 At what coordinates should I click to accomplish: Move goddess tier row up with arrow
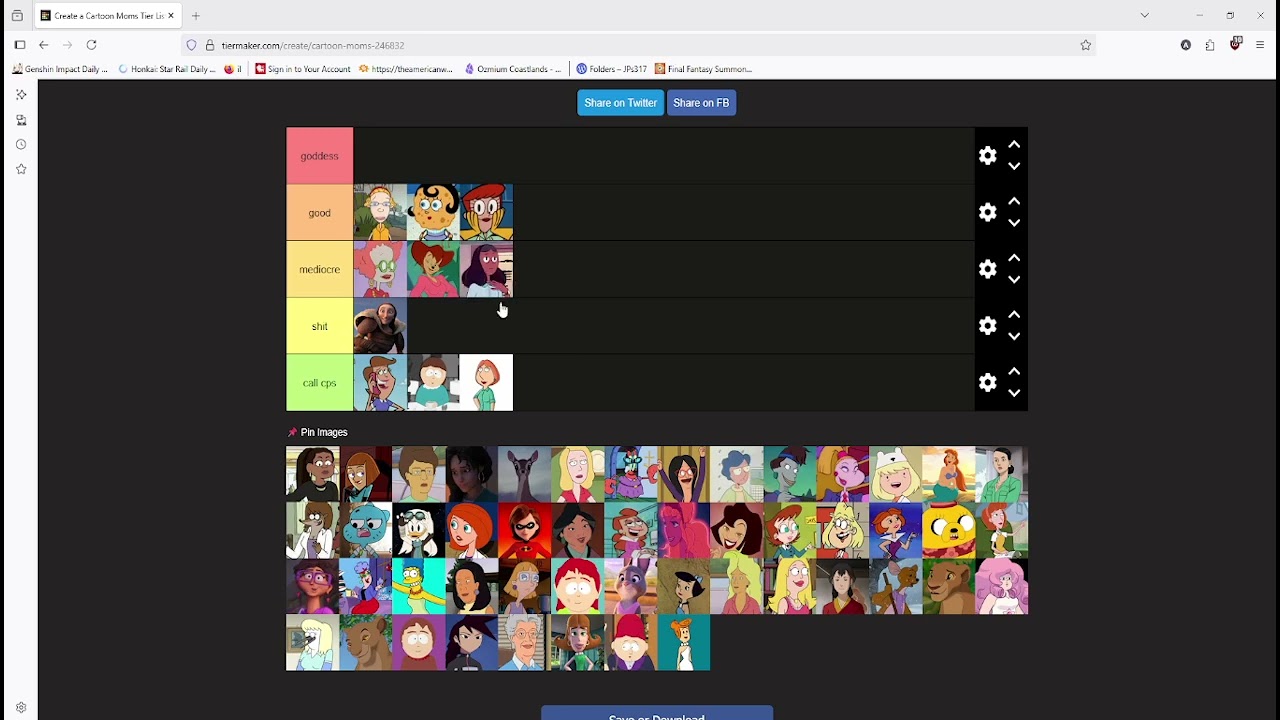(1014, 145)
